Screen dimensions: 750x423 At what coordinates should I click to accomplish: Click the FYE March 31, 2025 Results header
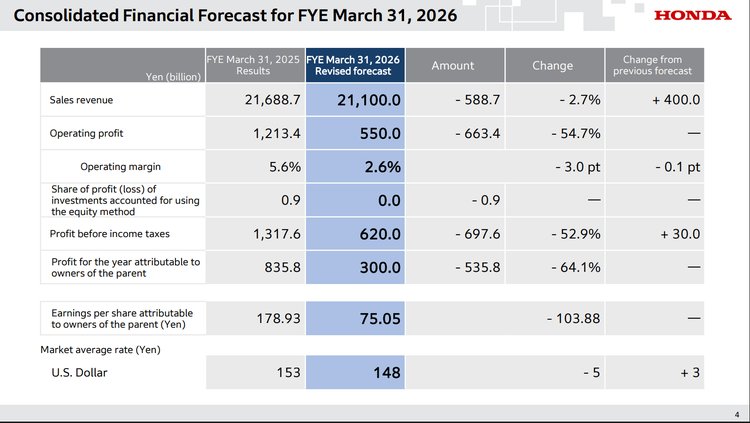[x=254, y=65]
